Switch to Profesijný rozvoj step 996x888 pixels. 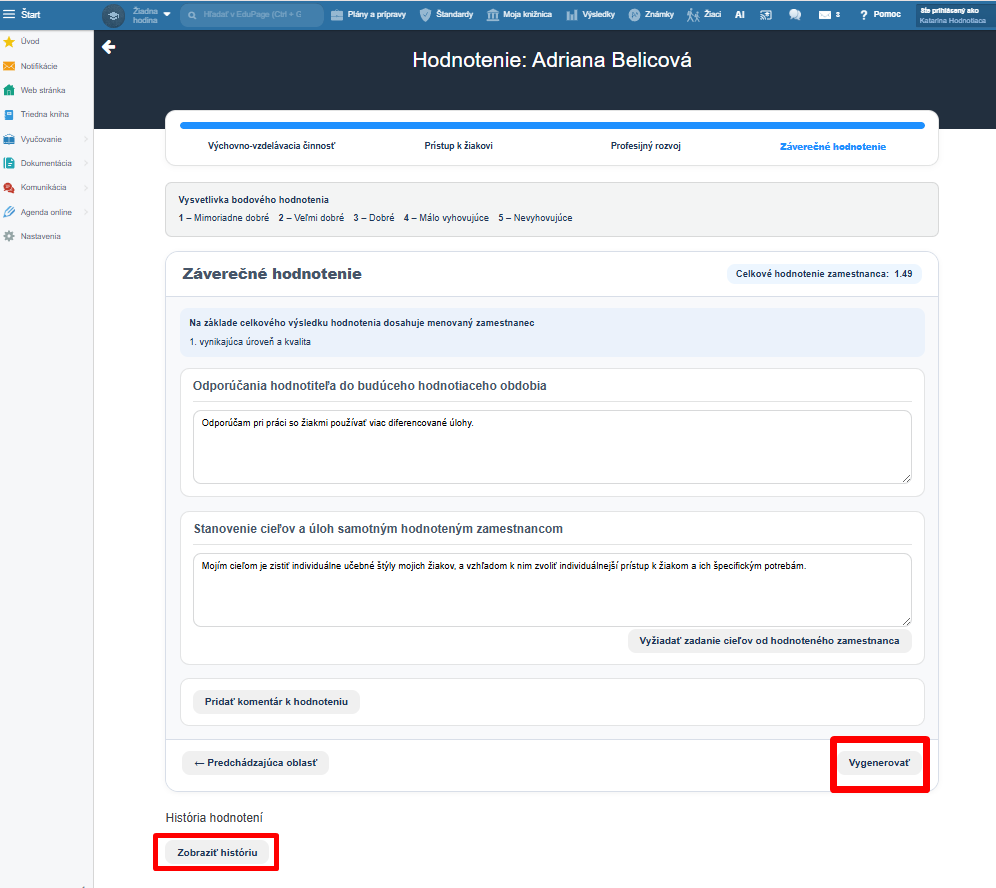pos(645,146)
